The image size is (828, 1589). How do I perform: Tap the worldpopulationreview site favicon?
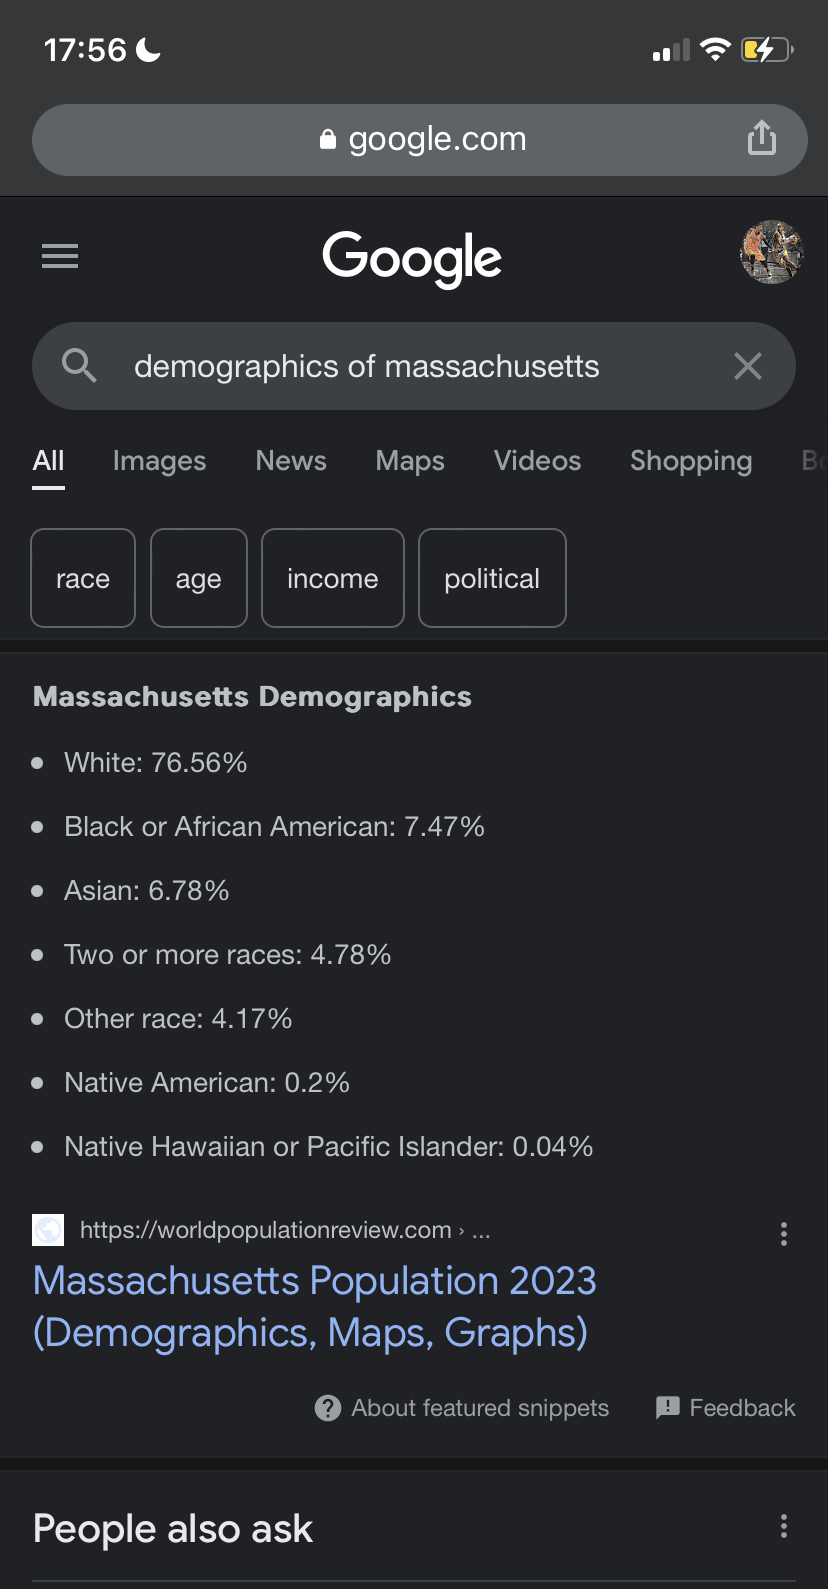pyautogui.click(x=48, y=1230)
